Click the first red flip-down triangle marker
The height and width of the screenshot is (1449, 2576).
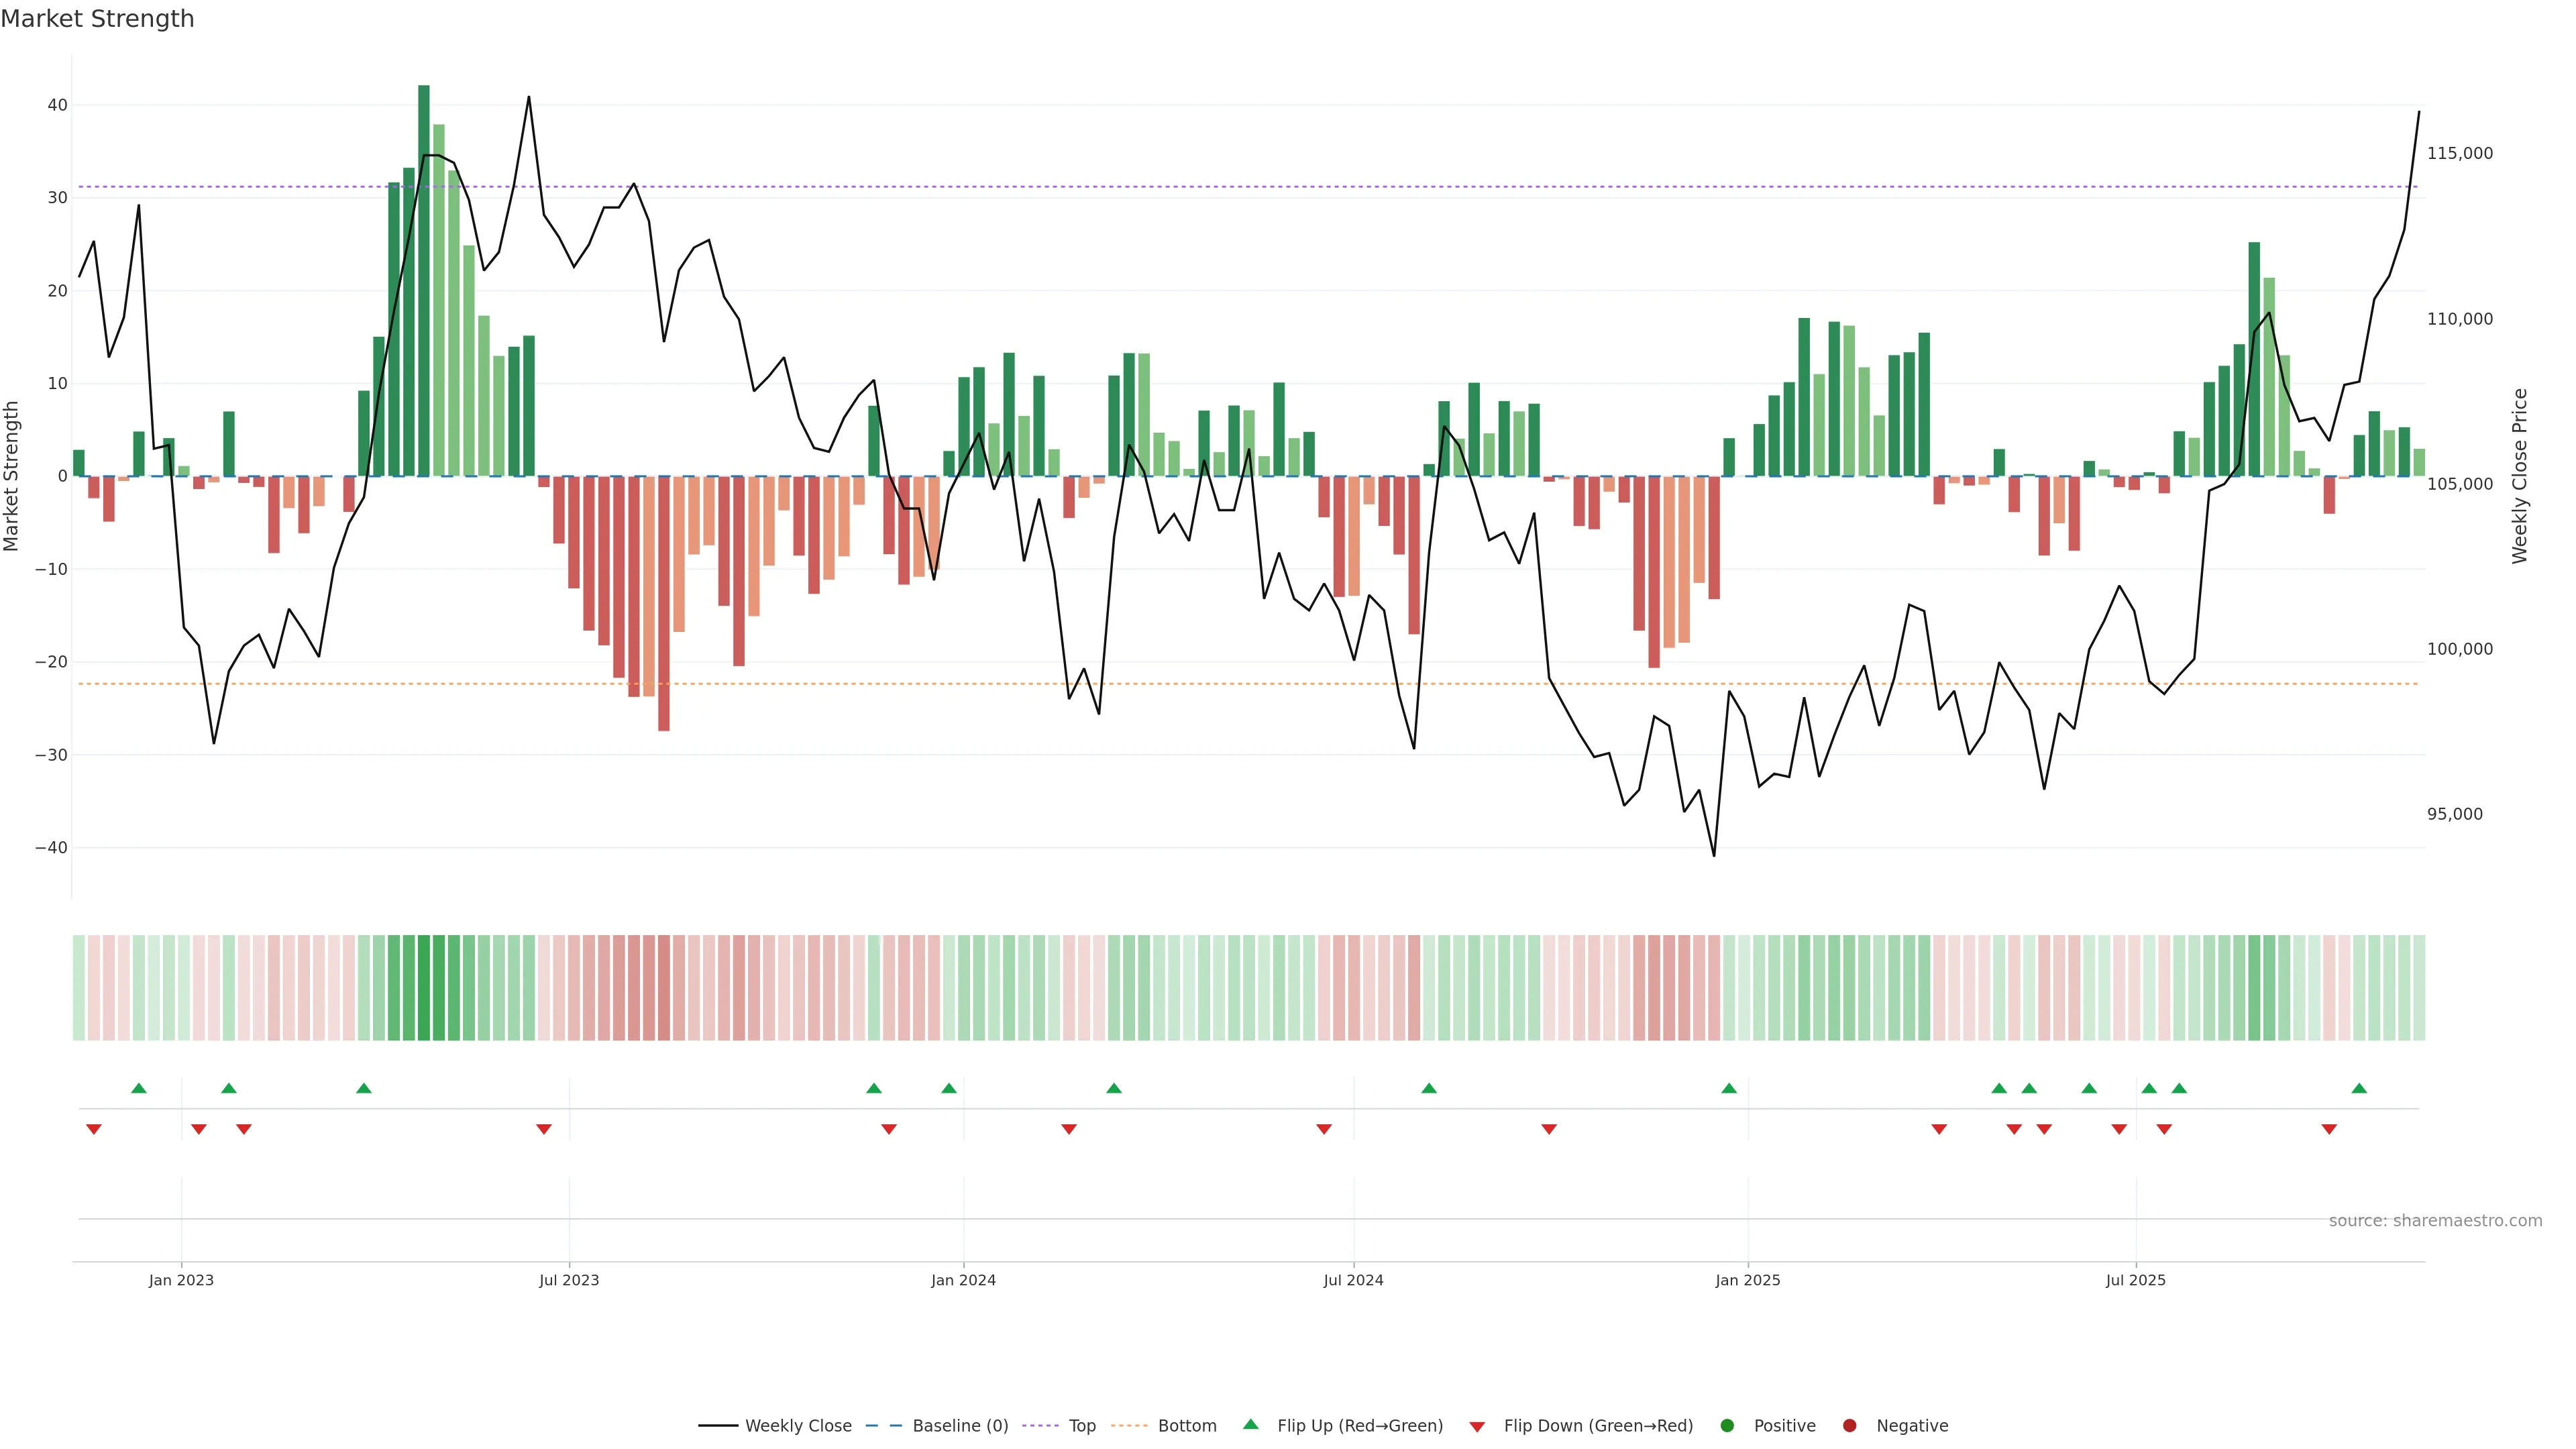coord(94,1129)
